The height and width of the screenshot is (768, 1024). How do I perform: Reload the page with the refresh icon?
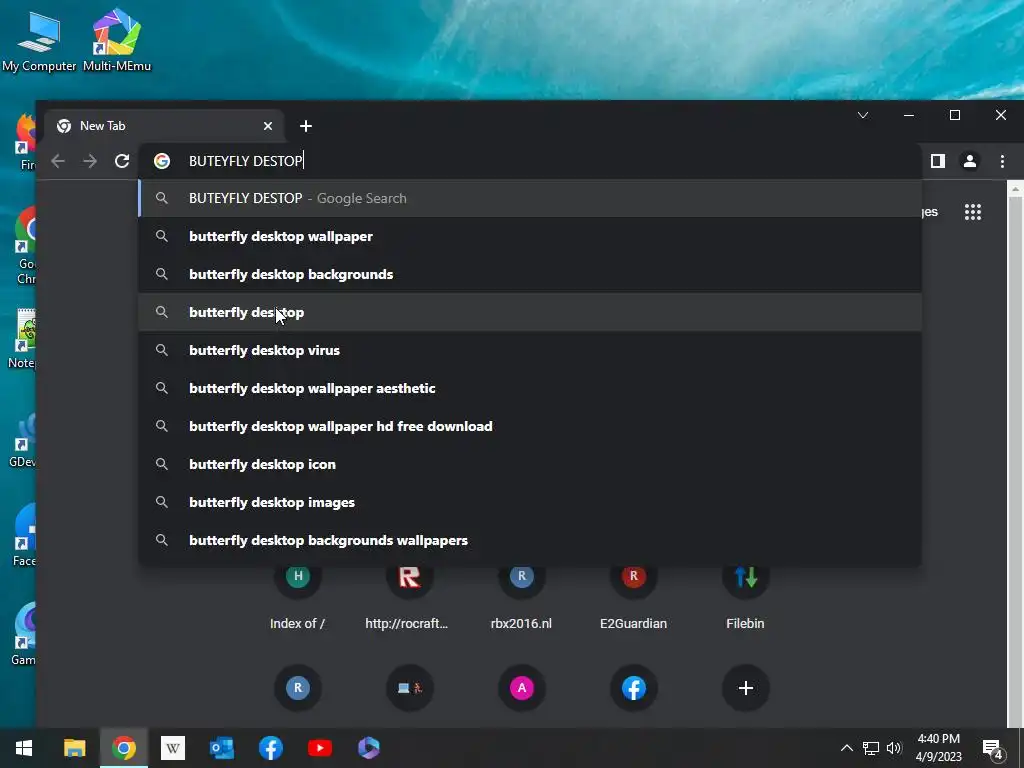[x=122, y=161]
